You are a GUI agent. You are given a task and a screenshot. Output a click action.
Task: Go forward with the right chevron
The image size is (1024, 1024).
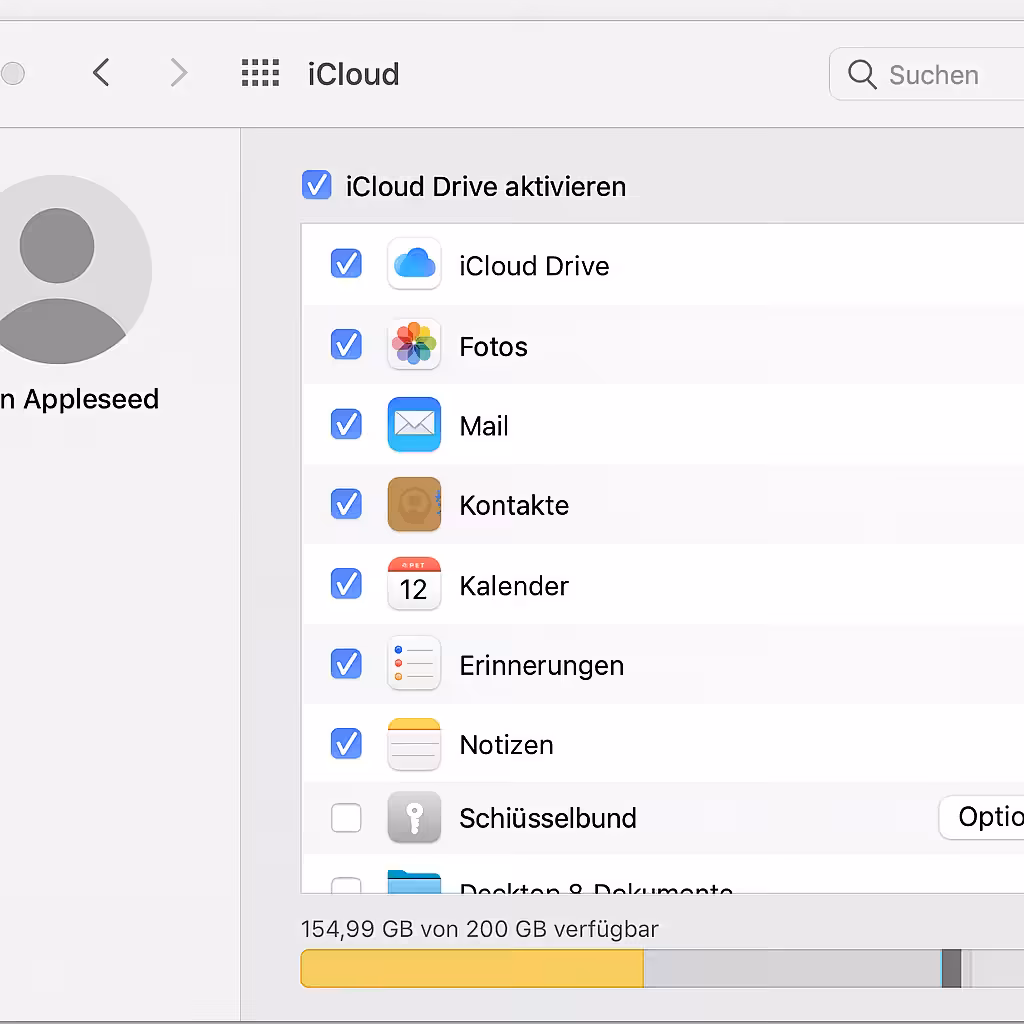coord(178,72)
